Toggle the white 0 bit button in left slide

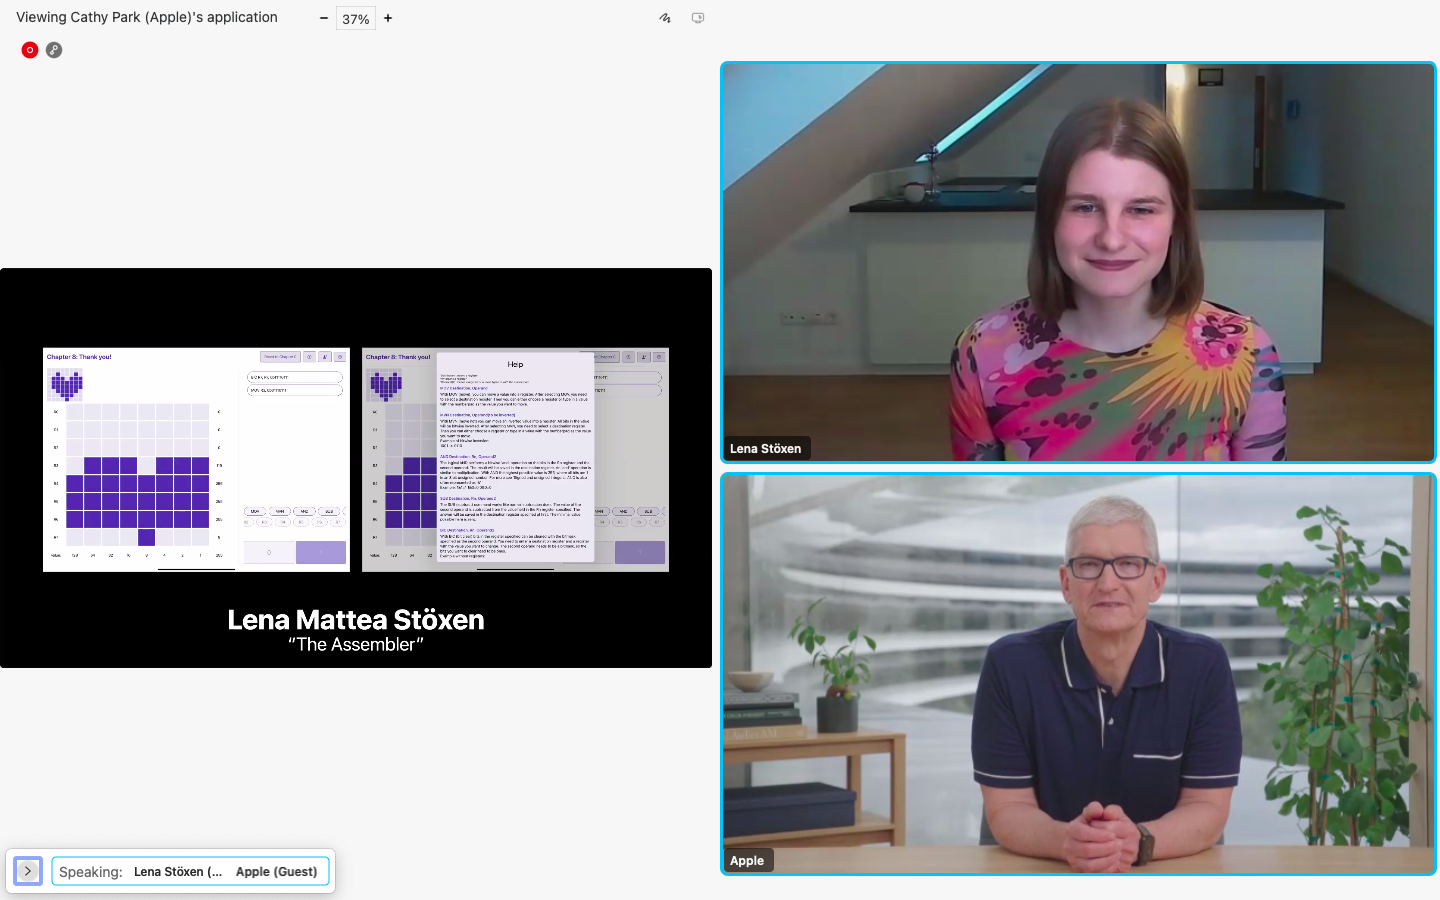pyautogui.click(x=269, y=552)
